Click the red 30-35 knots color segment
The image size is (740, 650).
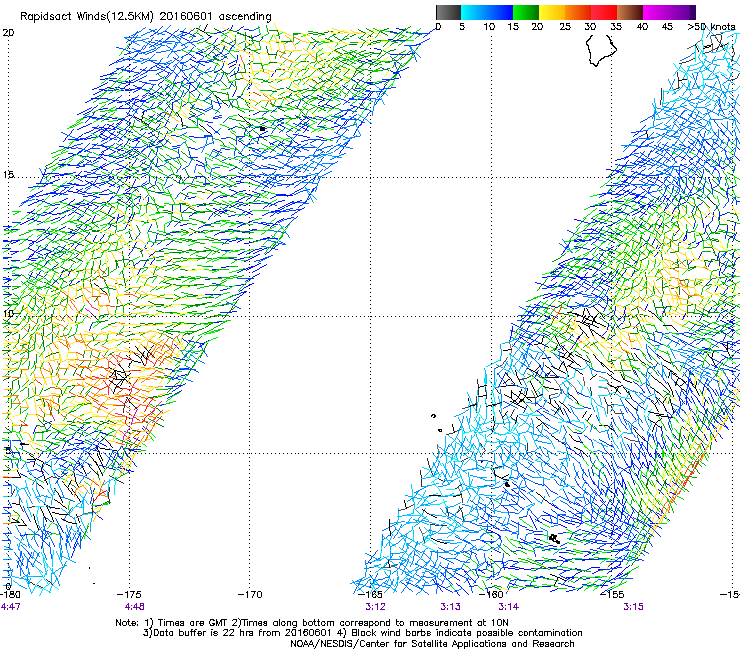tap(604, 12)
